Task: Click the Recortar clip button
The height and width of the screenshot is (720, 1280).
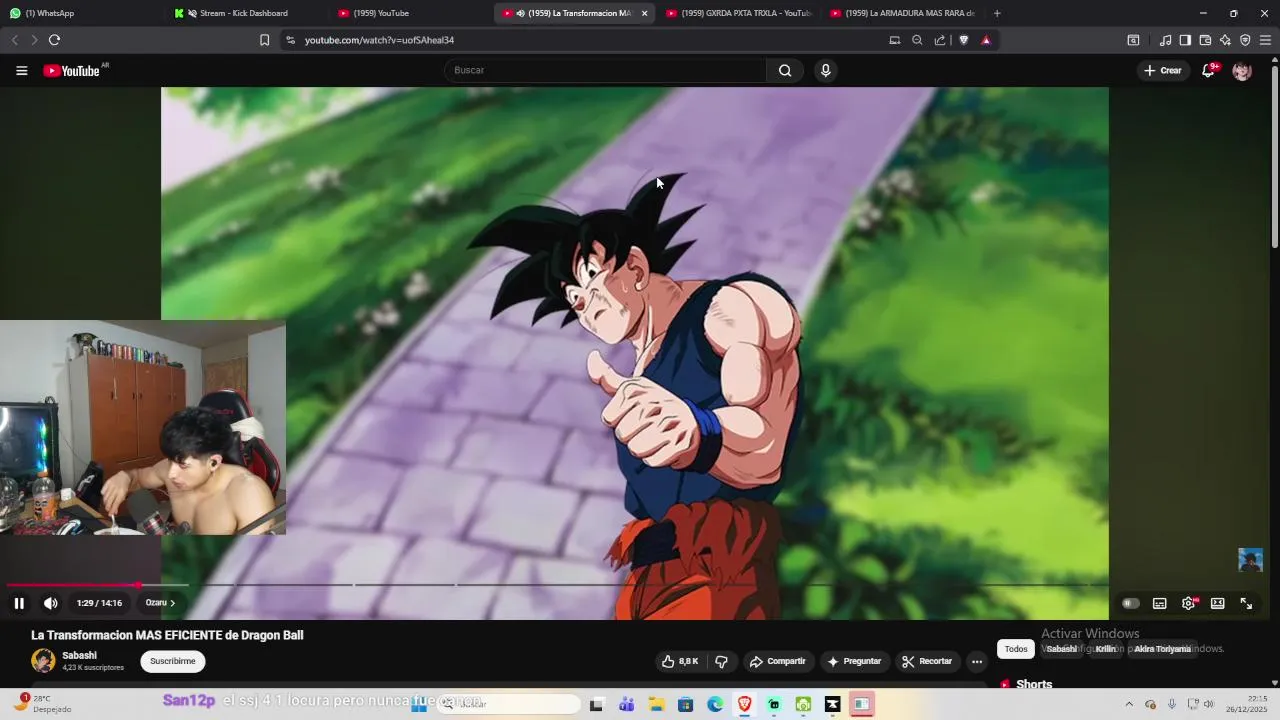Action: coord(926,661)
